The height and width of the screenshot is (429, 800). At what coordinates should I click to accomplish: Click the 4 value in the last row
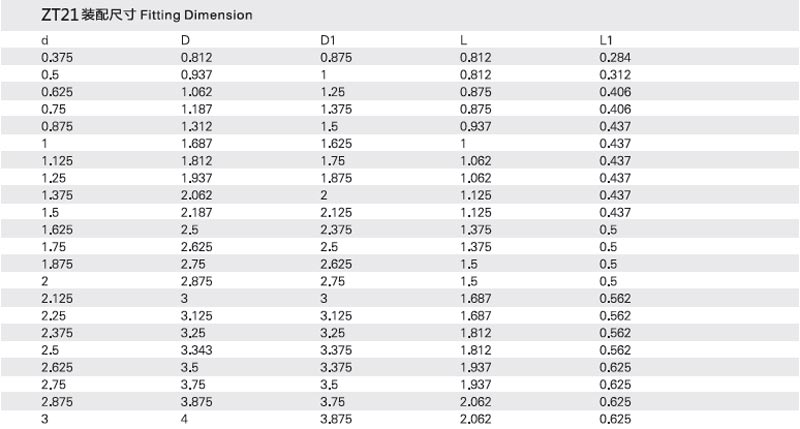coord(184,420)
